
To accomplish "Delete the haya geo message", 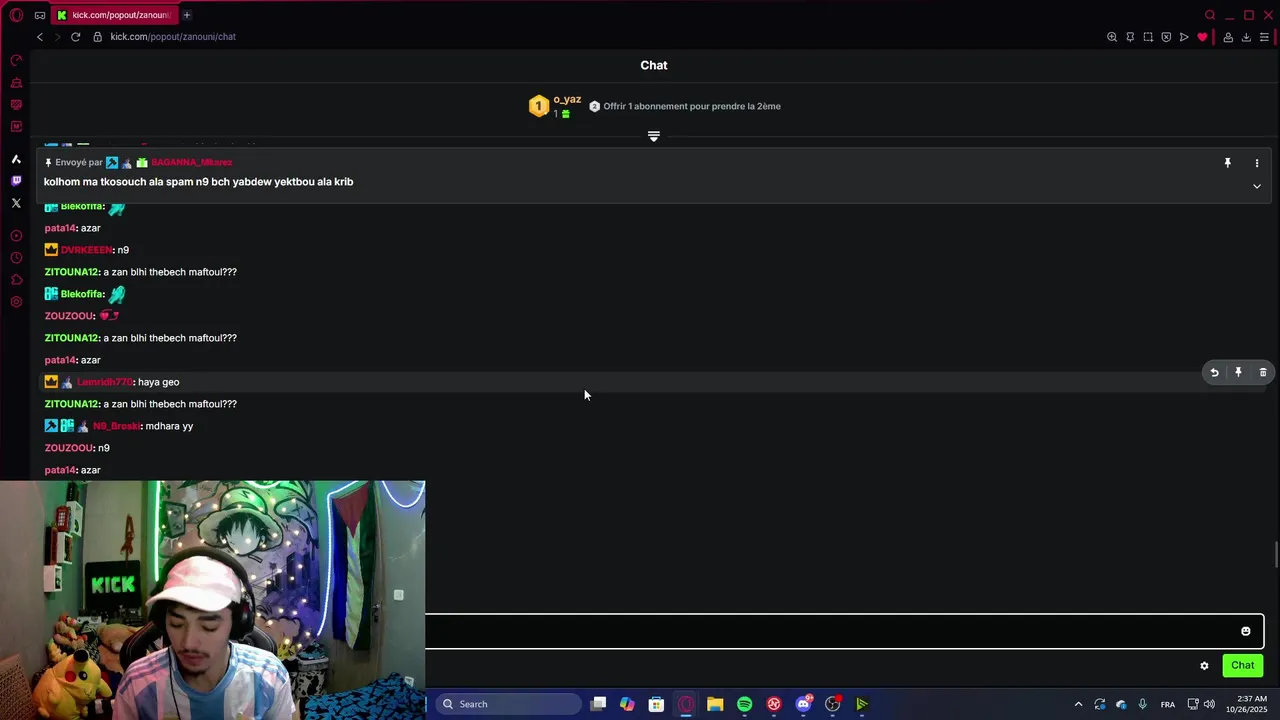I will [1263, 372].
